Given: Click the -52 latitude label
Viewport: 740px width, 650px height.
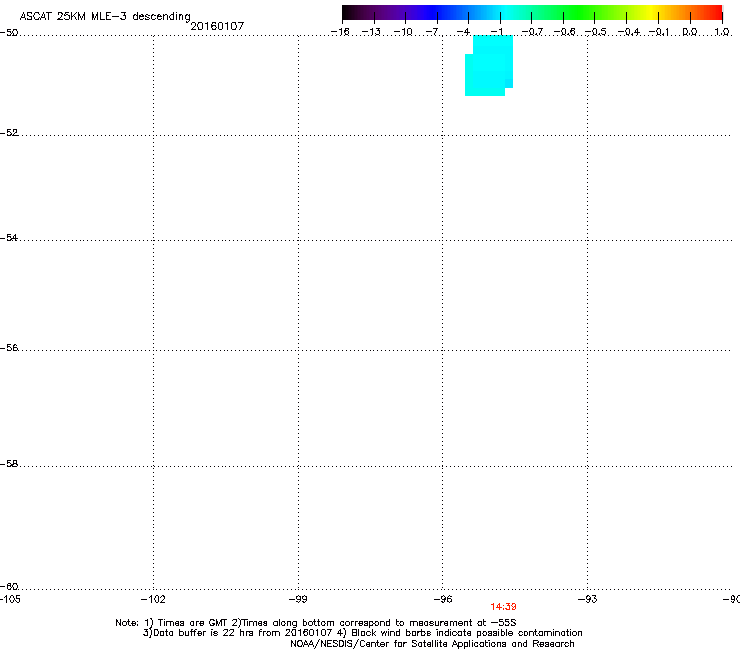Looking at the screenshot, I should coord(9,133).
